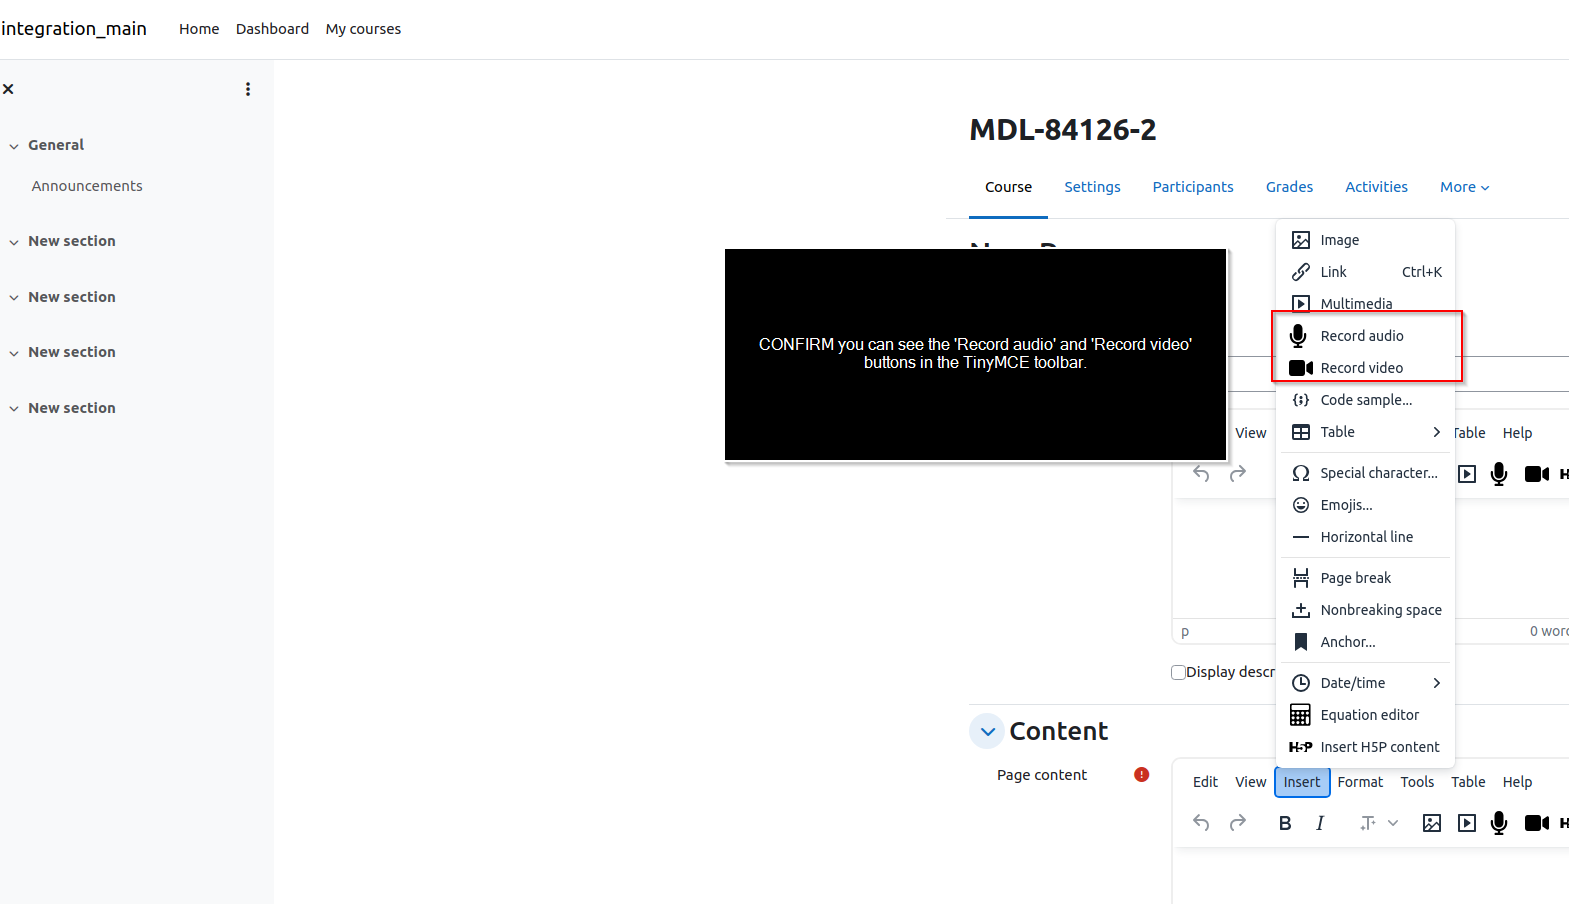Select the Course tab
The image size is (1569, 904).
click(1008, 187)
